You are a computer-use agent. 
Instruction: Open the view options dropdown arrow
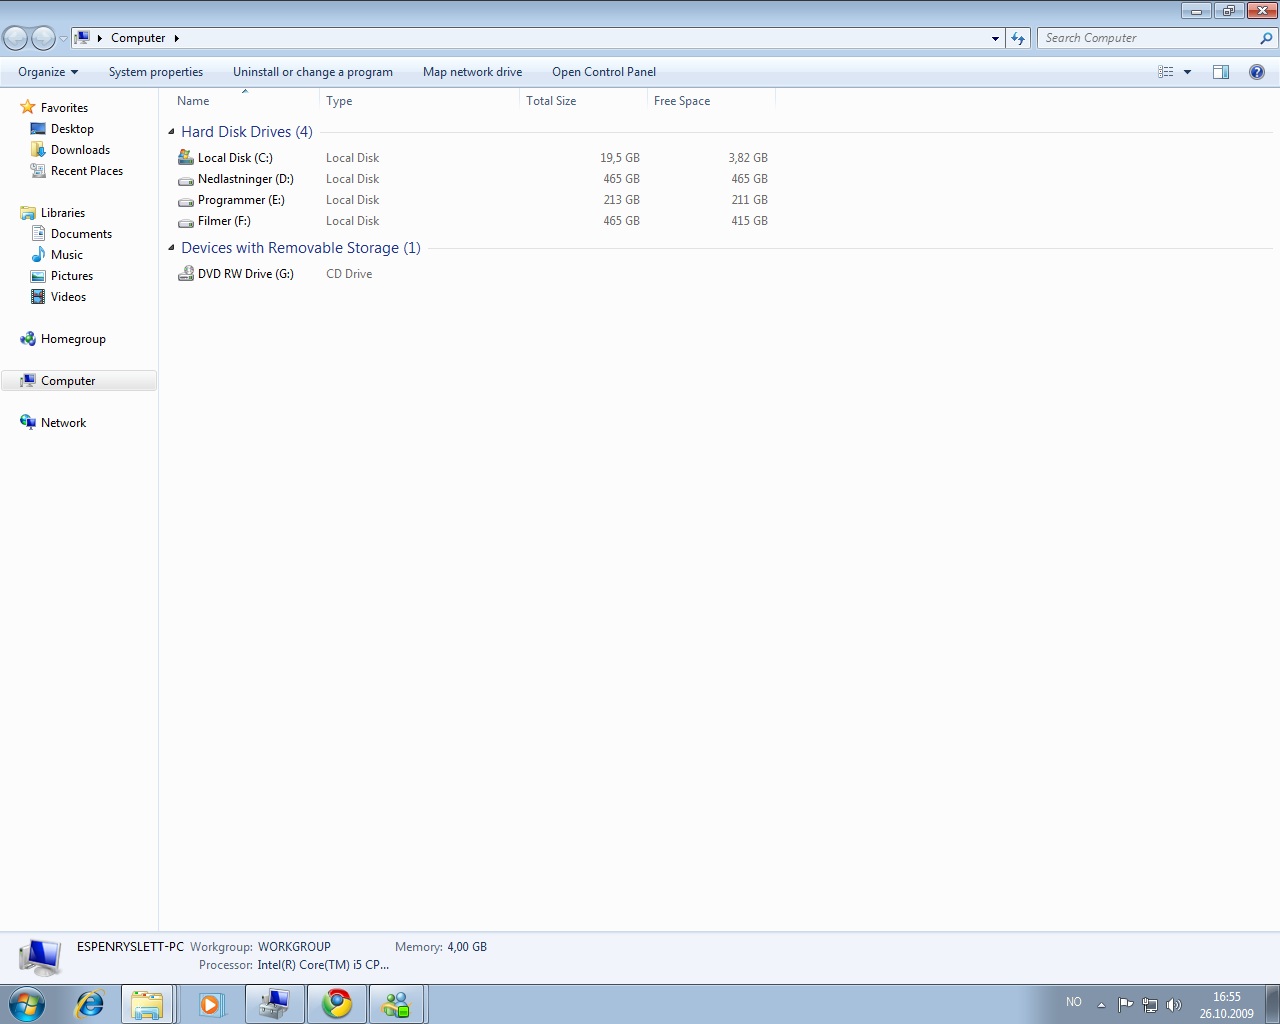(1187, 72)
